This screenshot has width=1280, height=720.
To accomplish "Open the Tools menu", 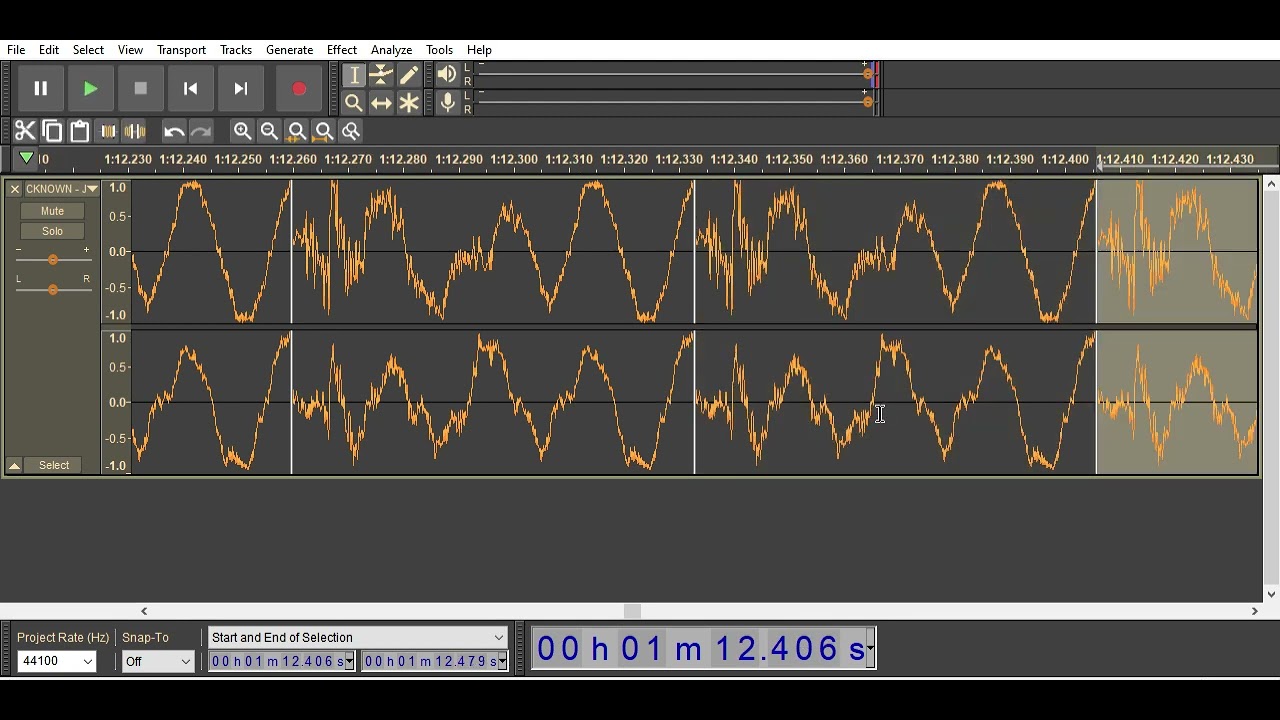I will click(x=439, y=50).
